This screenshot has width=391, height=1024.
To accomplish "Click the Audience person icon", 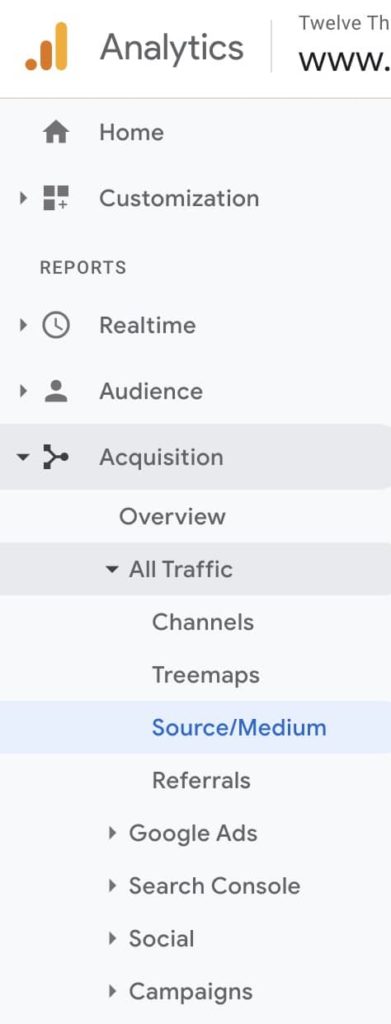I will (55, 391).
